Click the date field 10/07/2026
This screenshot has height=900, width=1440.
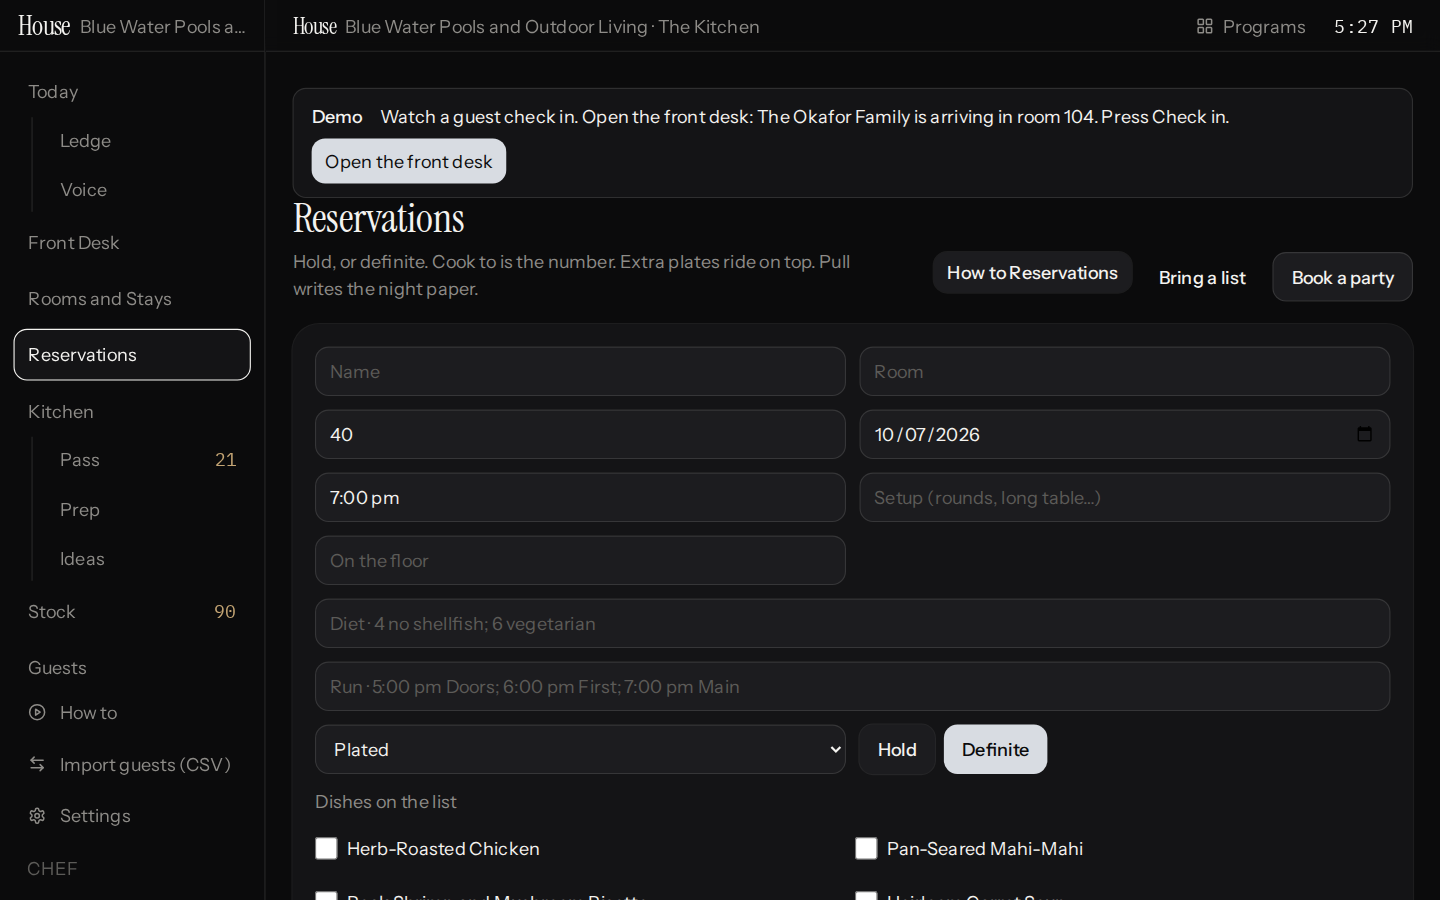coord(1124,434)
